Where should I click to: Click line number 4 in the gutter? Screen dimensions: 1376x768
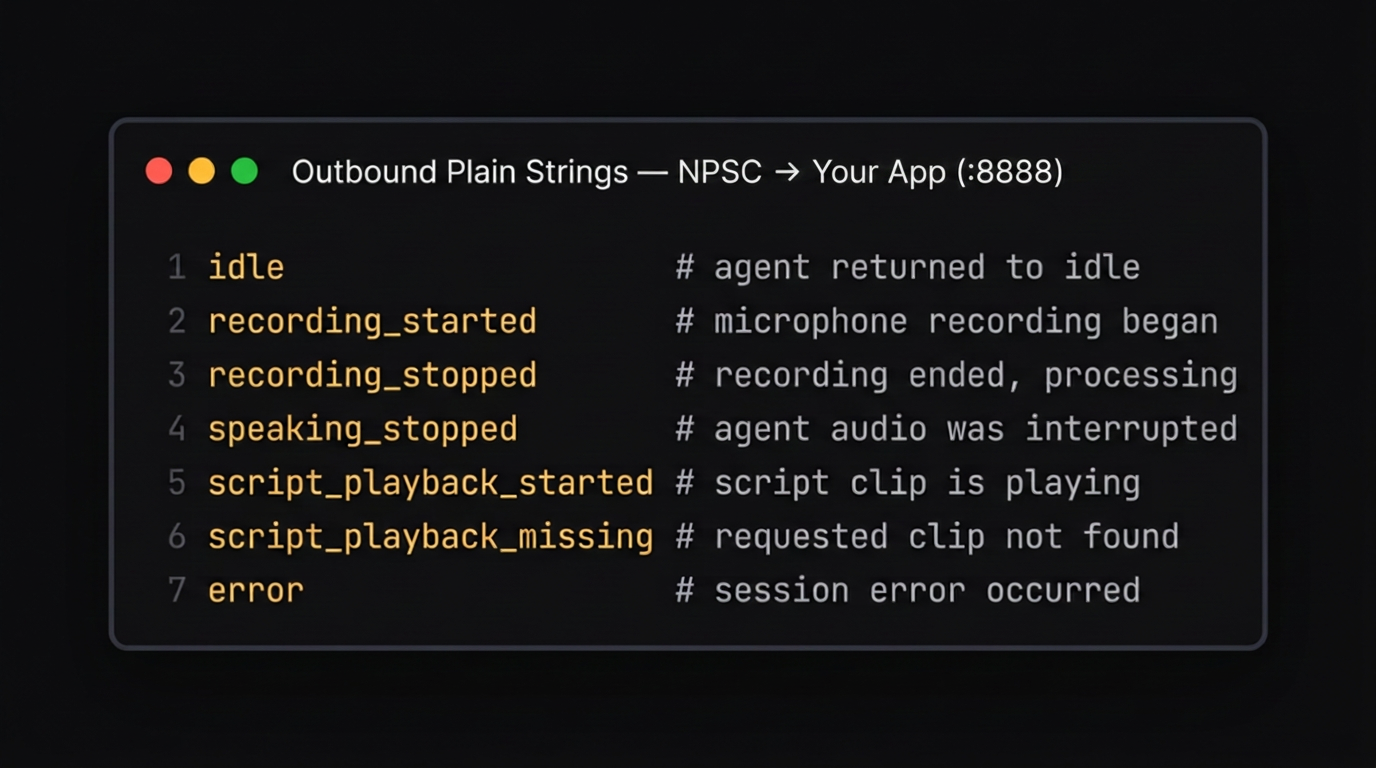pyautogui.click(x=177, y=429)
